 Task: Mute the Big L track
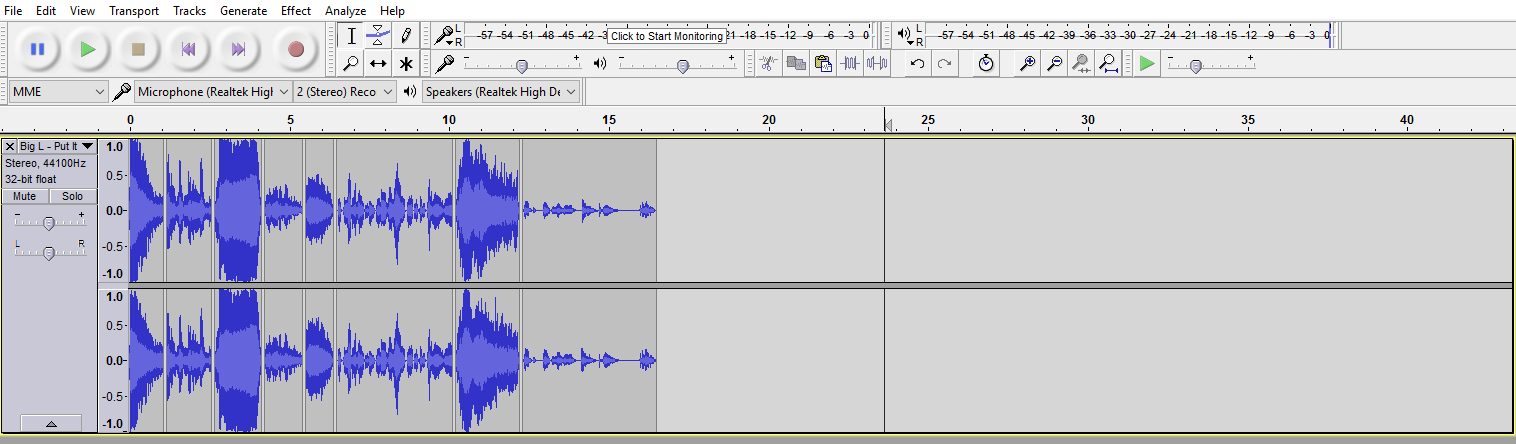[x=25, y=196]
